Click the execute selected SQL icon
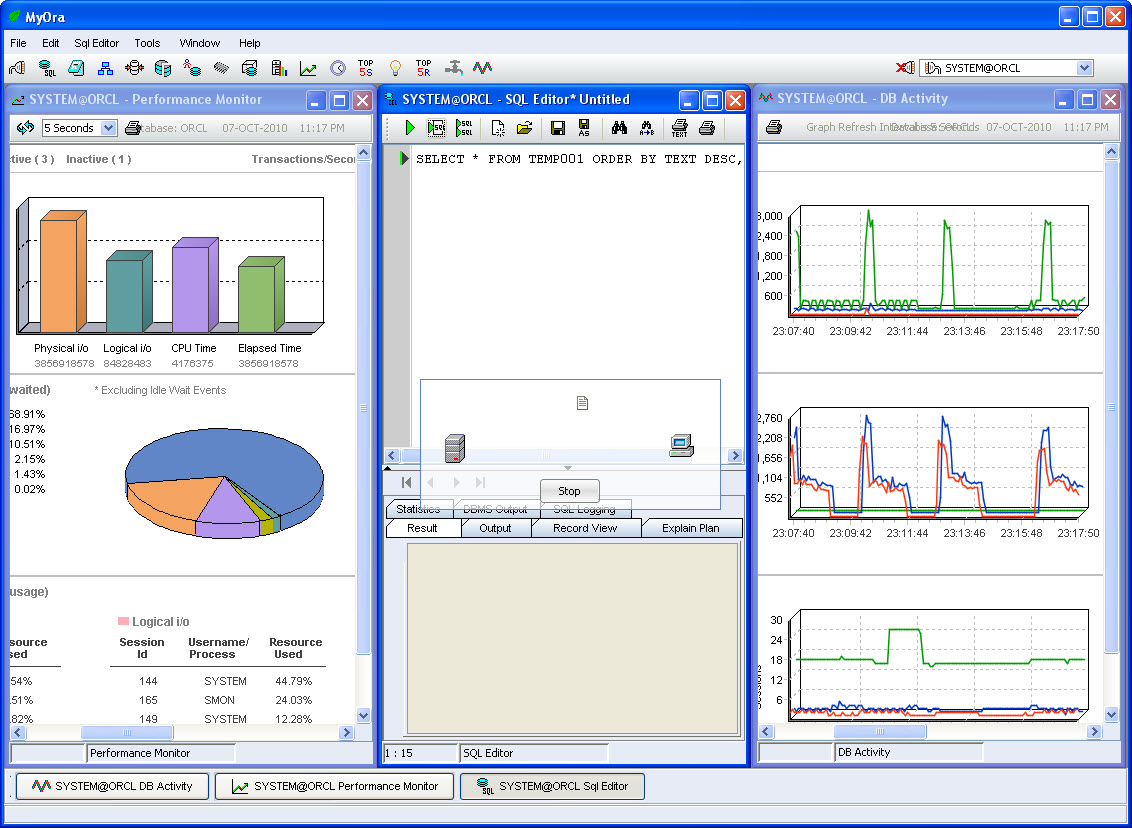 coord(436,128)
